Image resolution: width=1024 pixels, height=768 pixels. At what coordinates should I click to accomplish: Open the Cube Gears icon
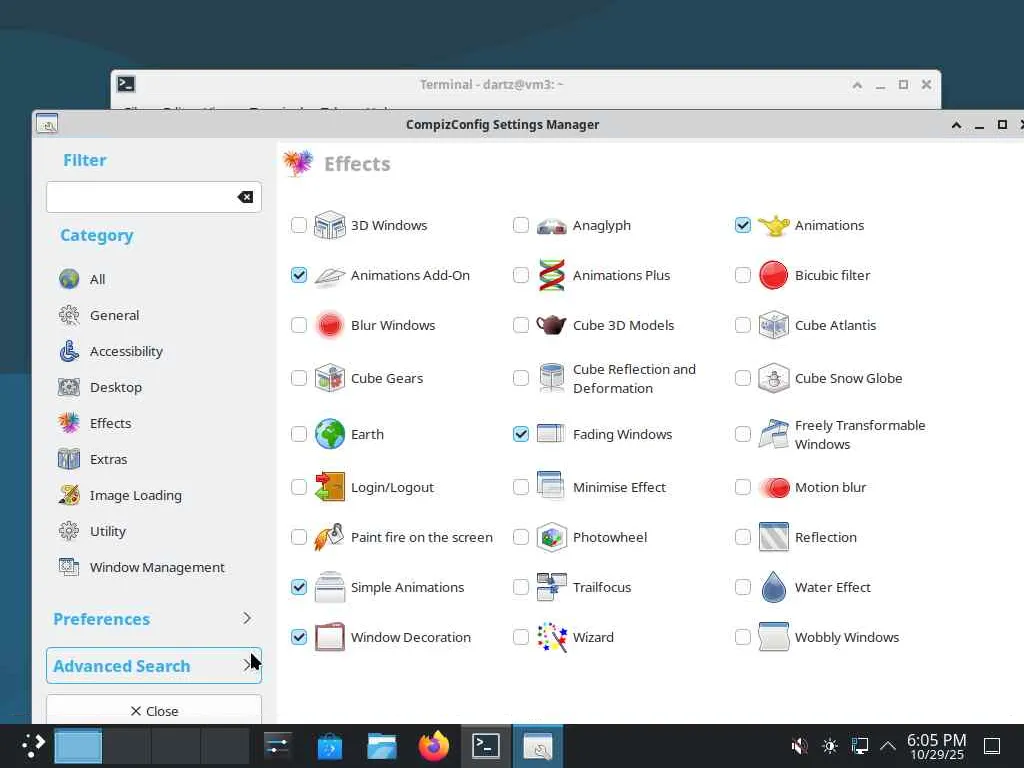coord(329,378)
